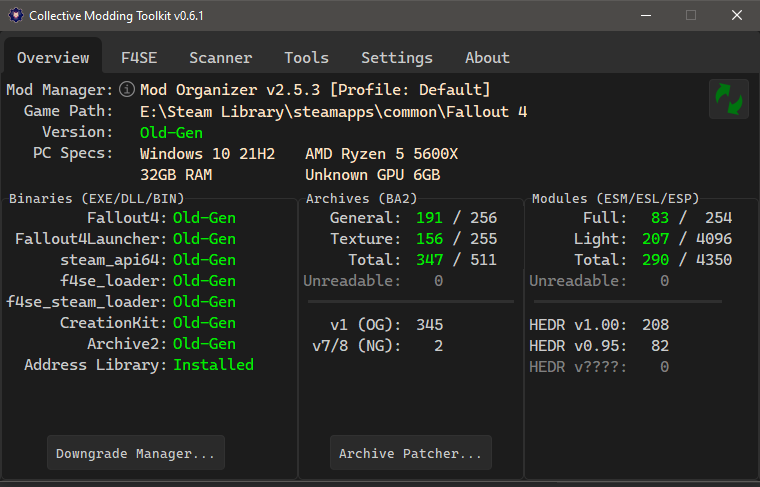Switch to the Overview tab

coord(53,58)
